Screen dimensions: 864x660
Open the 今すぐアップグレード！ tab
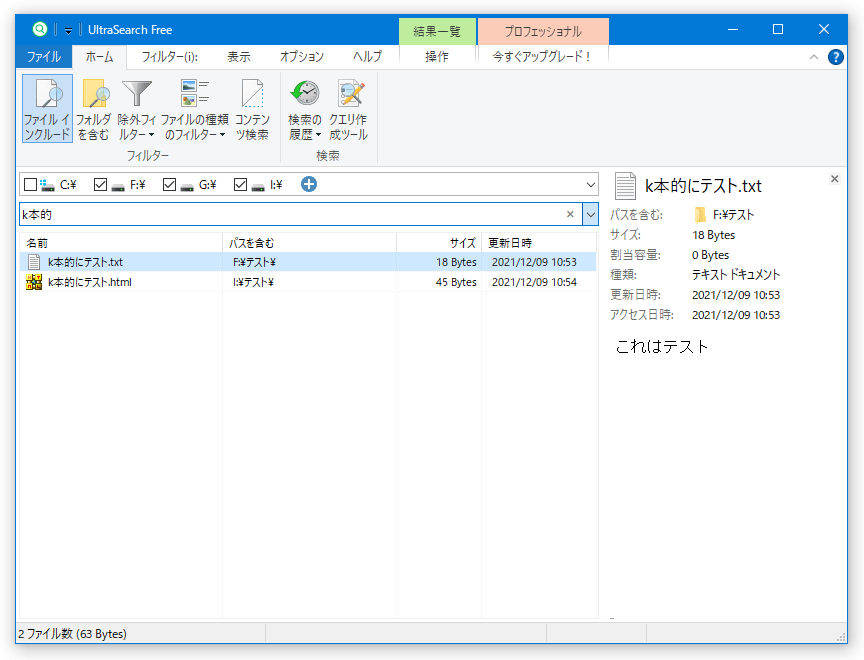pos(542,57)
